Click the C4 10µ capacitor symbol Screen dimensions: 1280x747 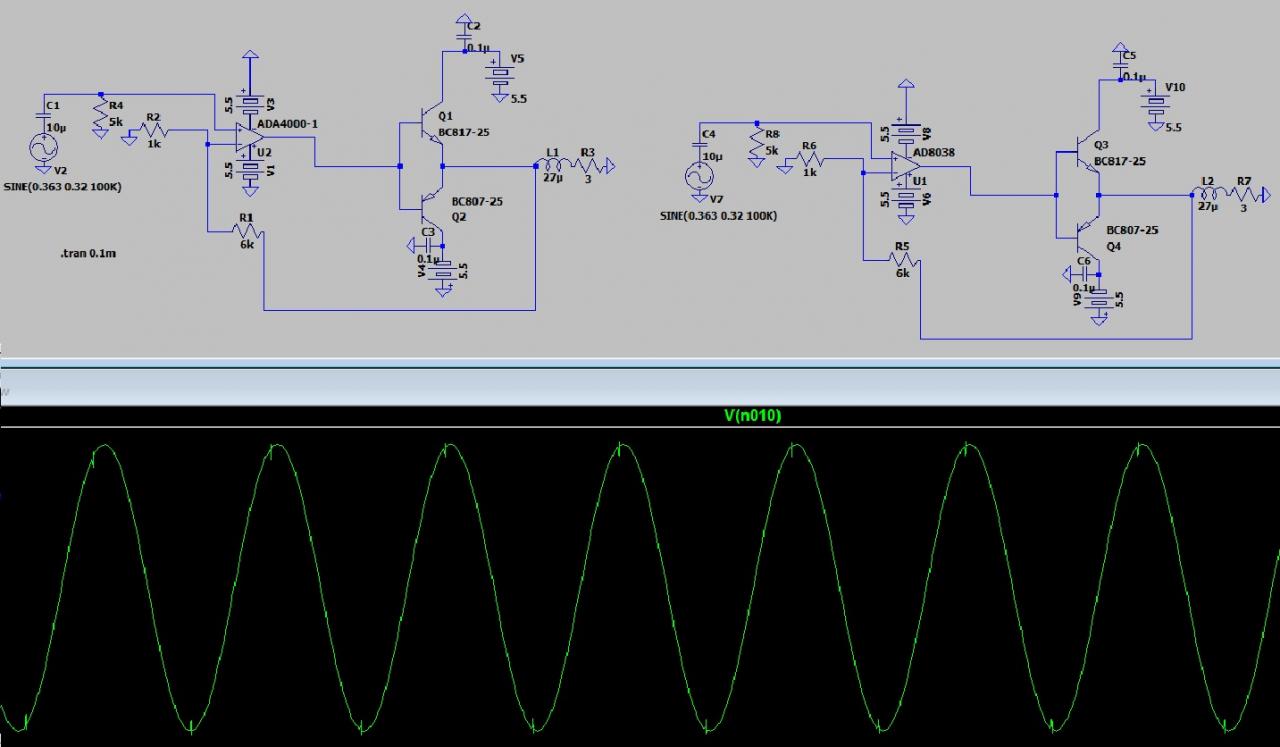698,145
